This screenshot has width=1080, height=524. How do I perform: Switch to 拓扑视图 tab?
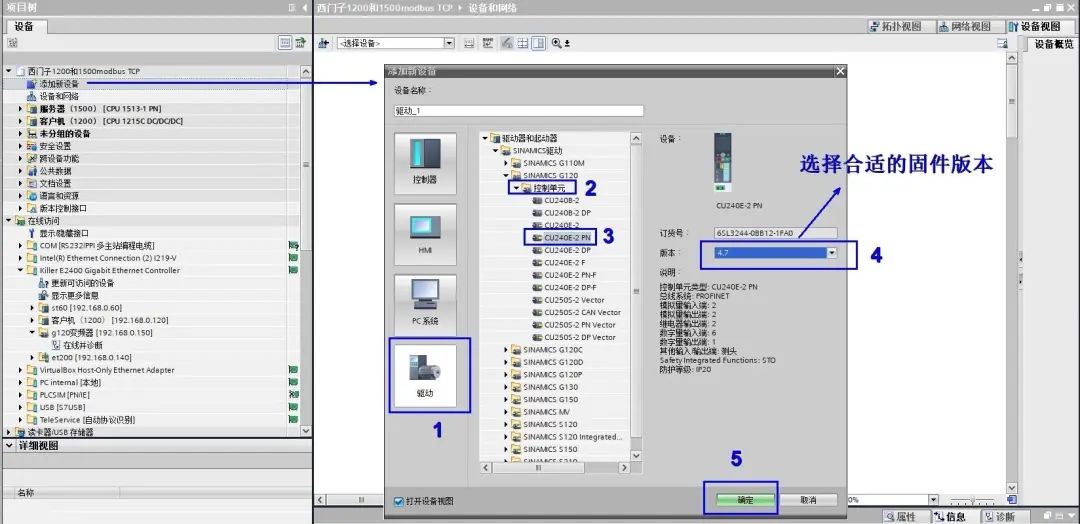click(x=895, y=26)
